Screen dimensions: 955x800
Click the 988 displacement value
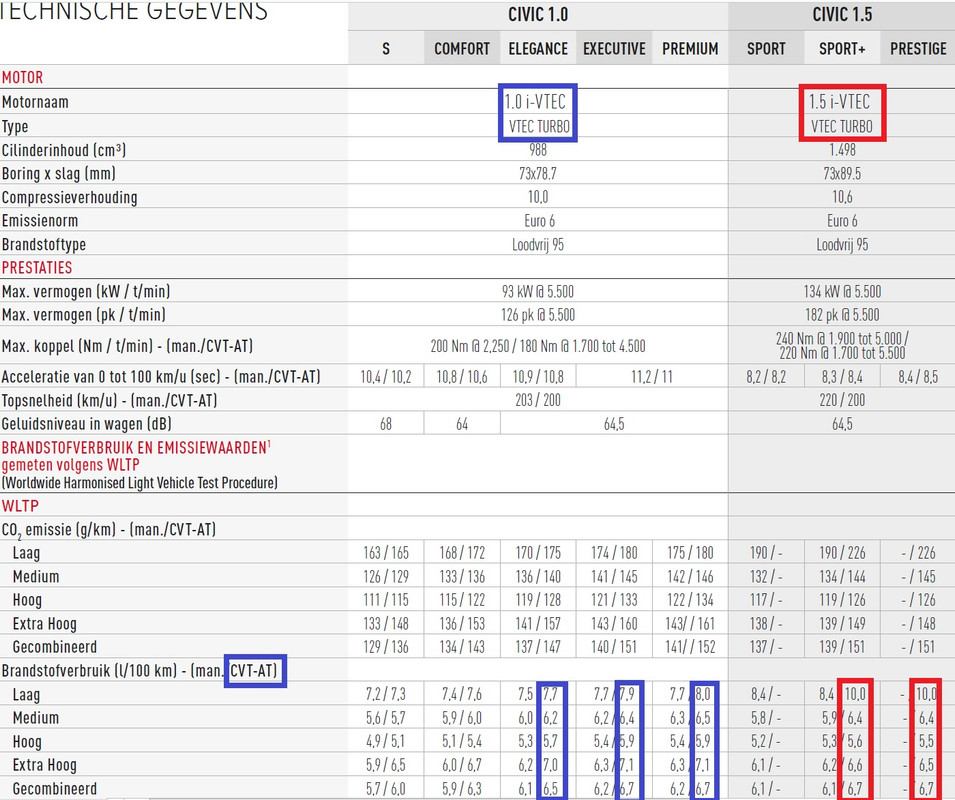[538, 150]
